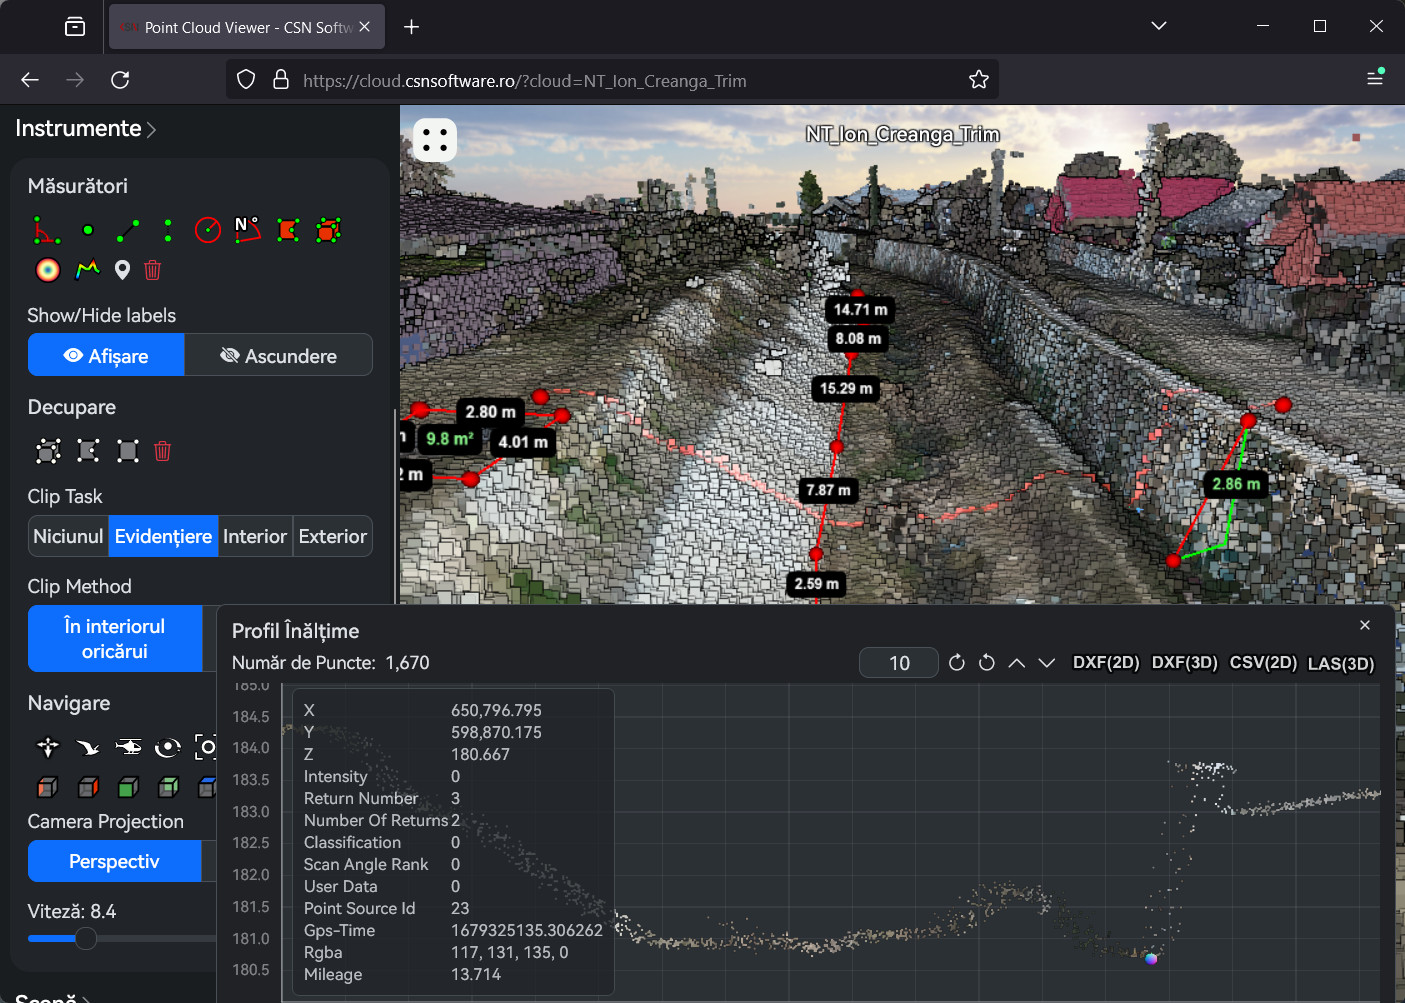The width and height of the screenshot is (1405, 1003).
Task: Remove all measurements with the red trash icon
Action: click(x=152, y=269)
